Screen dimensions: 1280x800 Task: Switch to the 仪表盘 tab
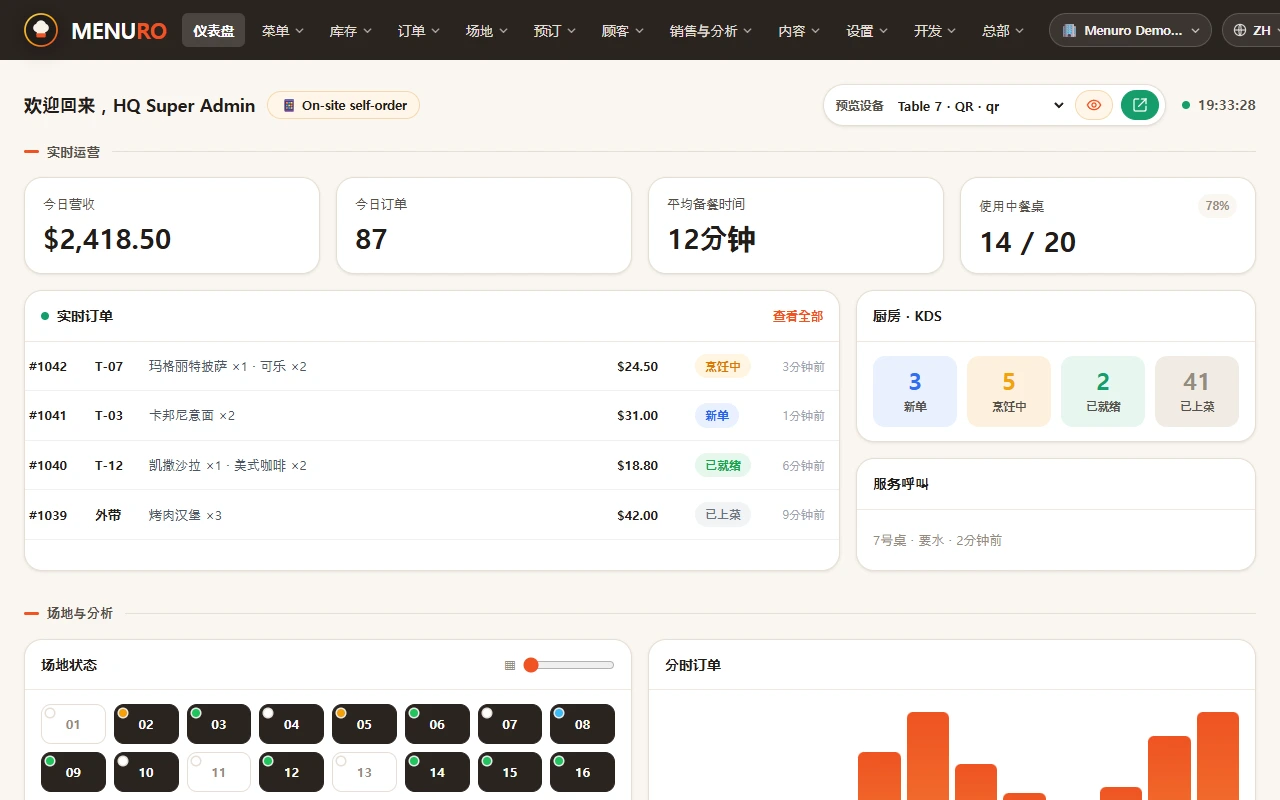tap(213, 31)
